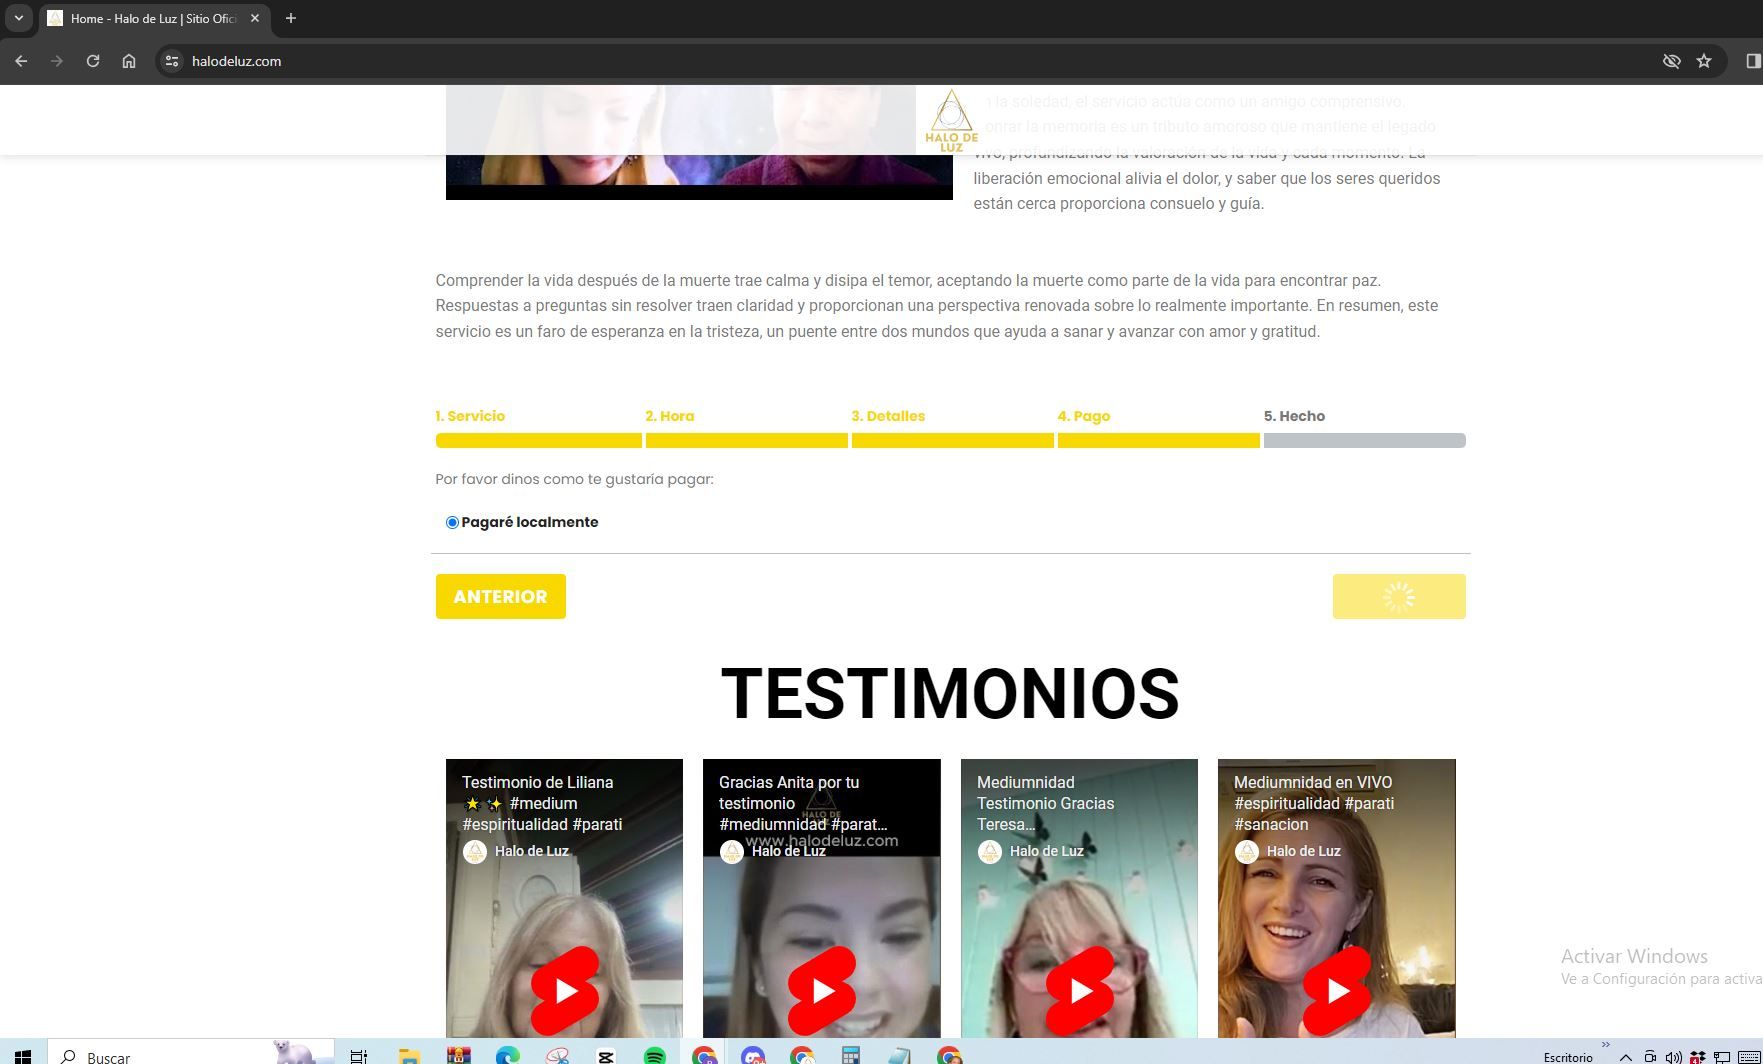This screenshot has height=1064, width=1763.
Task: Open Gracias Anita por tu testimonio title
Action: click(x=803, y=803)
